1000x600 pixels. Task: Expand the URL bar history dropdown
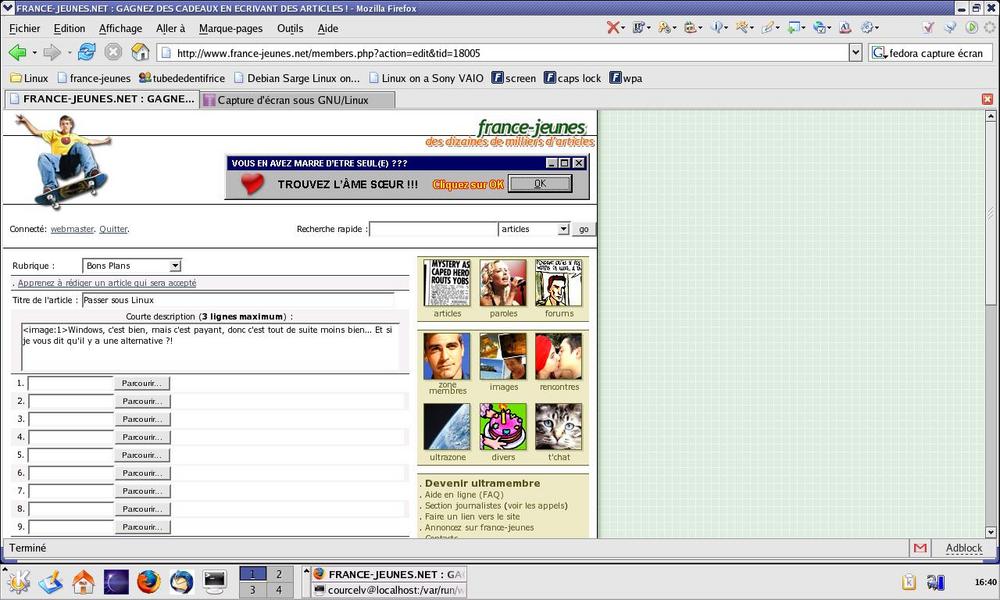pyautogui.click(x=855, y=53)
